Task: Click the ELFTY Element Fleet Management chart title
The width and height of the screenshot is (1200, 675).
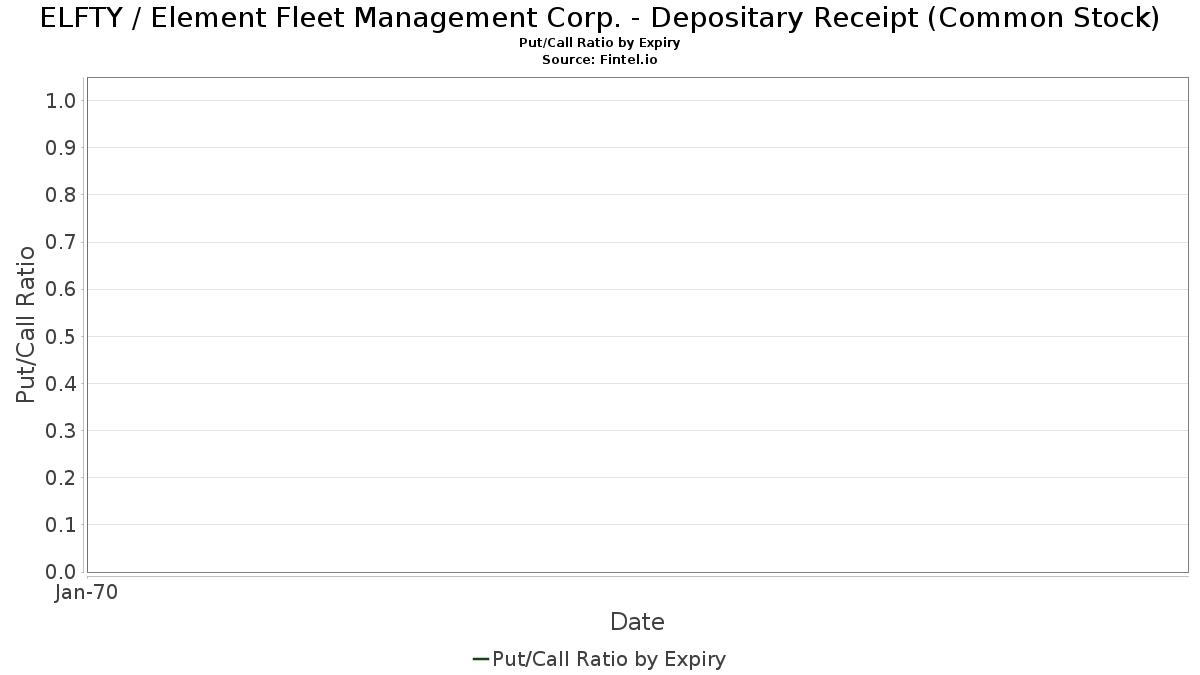Action: pos(600,18)
